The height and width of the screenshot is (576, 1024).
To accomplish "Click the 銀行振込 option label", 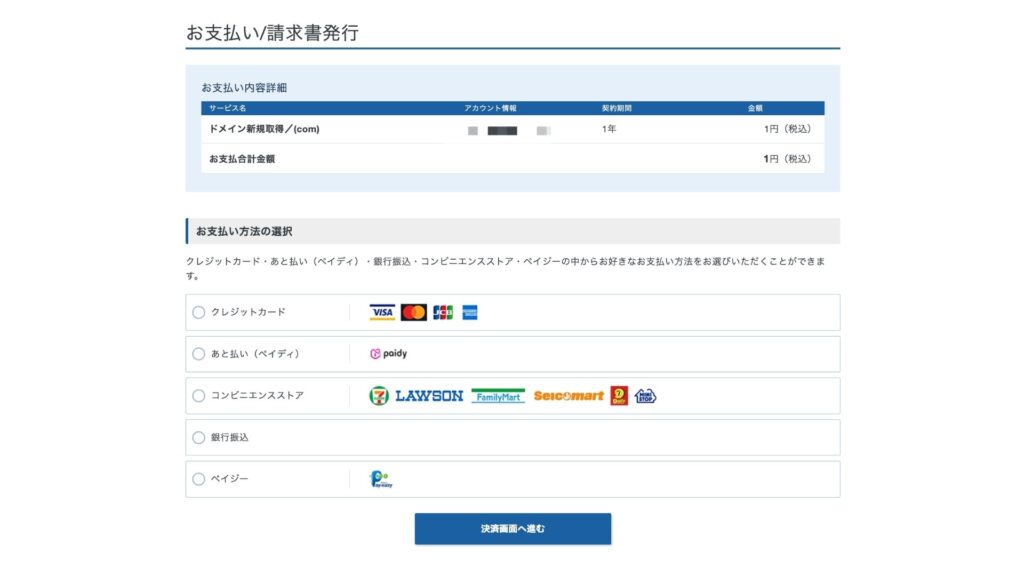I will pyautogui.click(x=229, y=438).
